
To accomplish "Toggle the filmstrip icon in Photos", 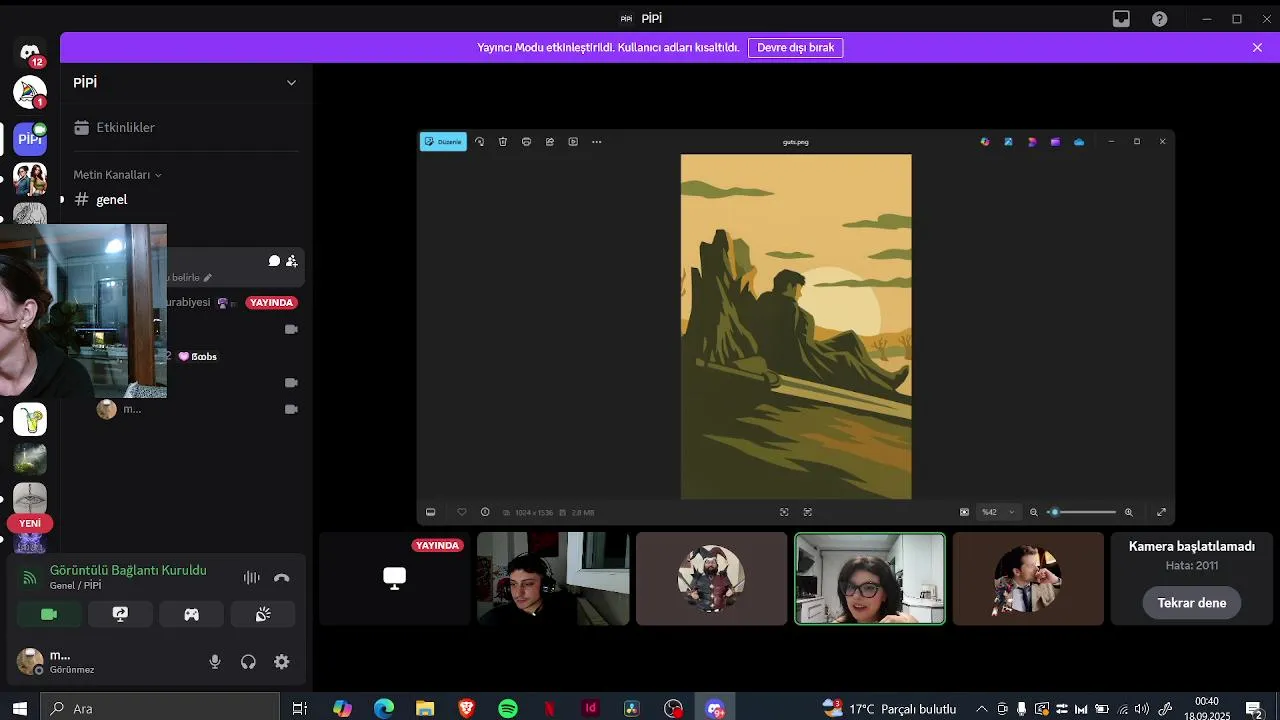I will [431, 512].
